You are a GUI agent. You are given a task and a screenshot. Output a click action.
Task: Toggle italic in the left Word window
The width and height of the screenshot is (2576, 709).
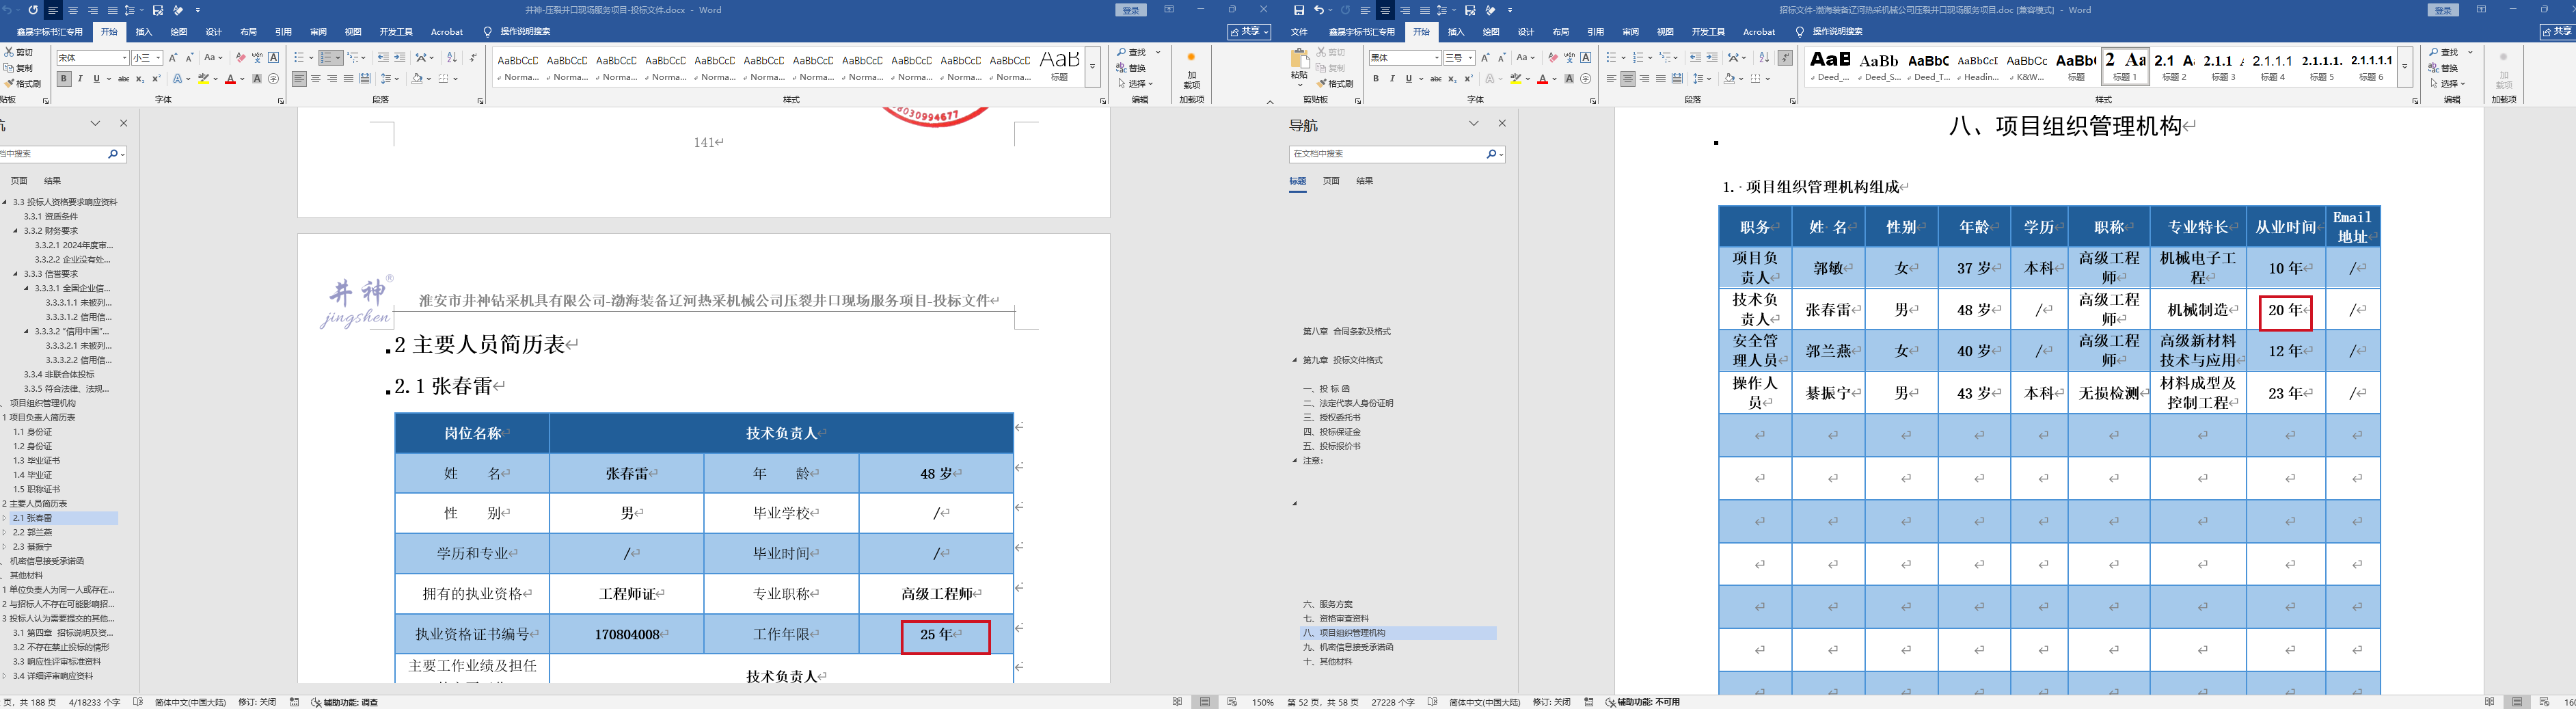tap(80, 79)
